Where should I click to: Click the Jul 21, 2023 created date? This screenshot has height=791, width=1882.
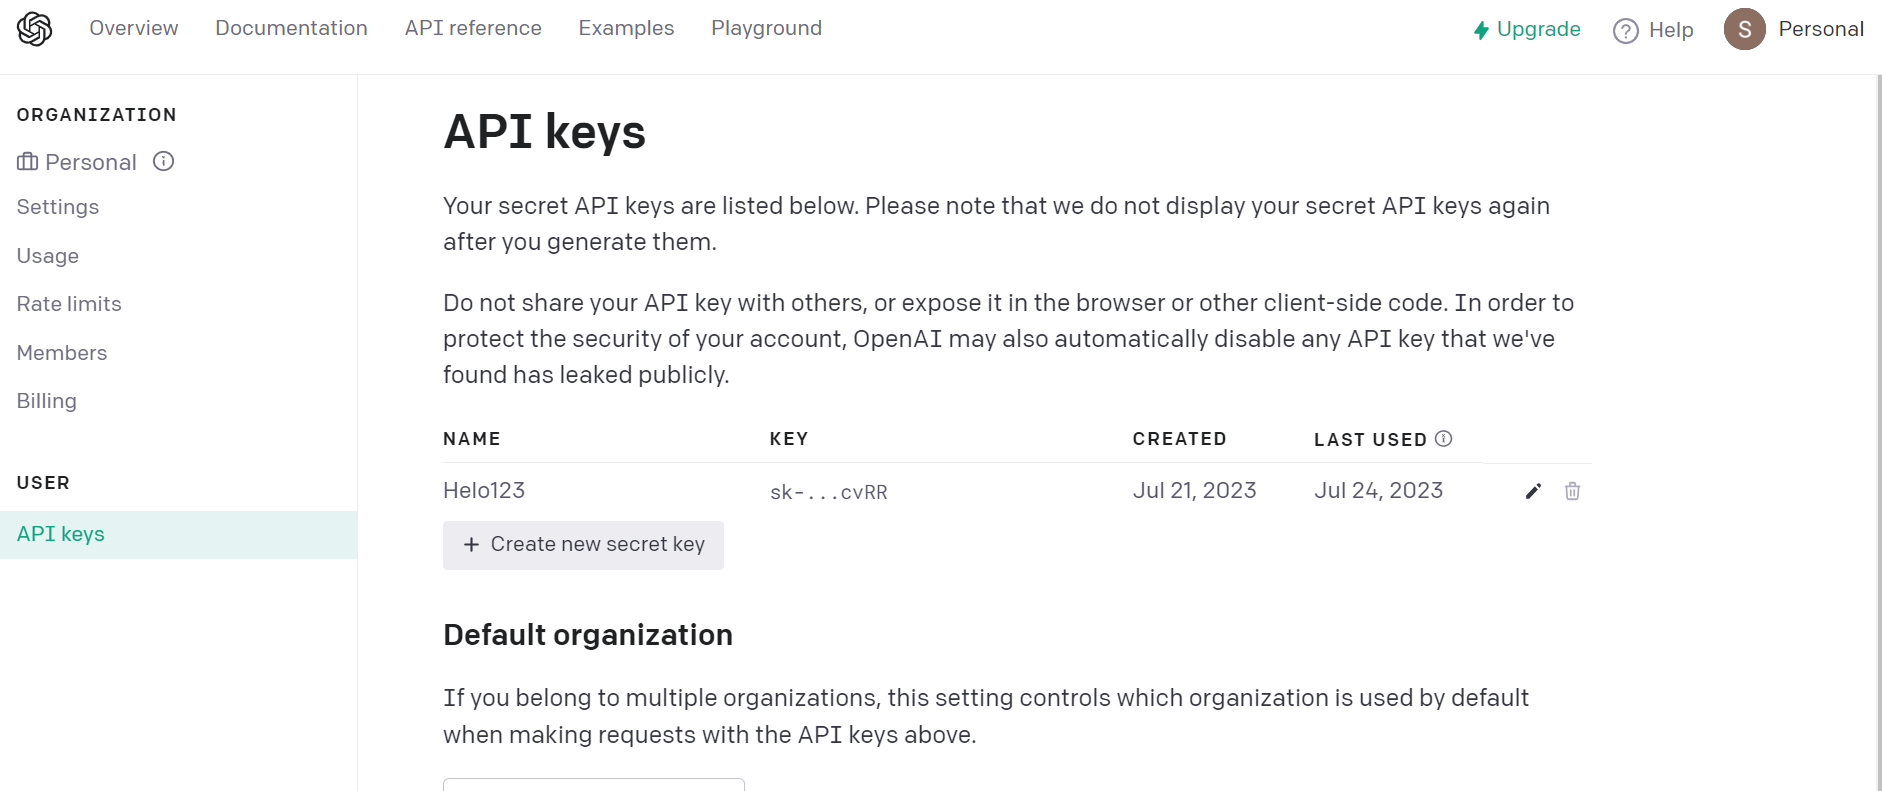click(1194, 490)
